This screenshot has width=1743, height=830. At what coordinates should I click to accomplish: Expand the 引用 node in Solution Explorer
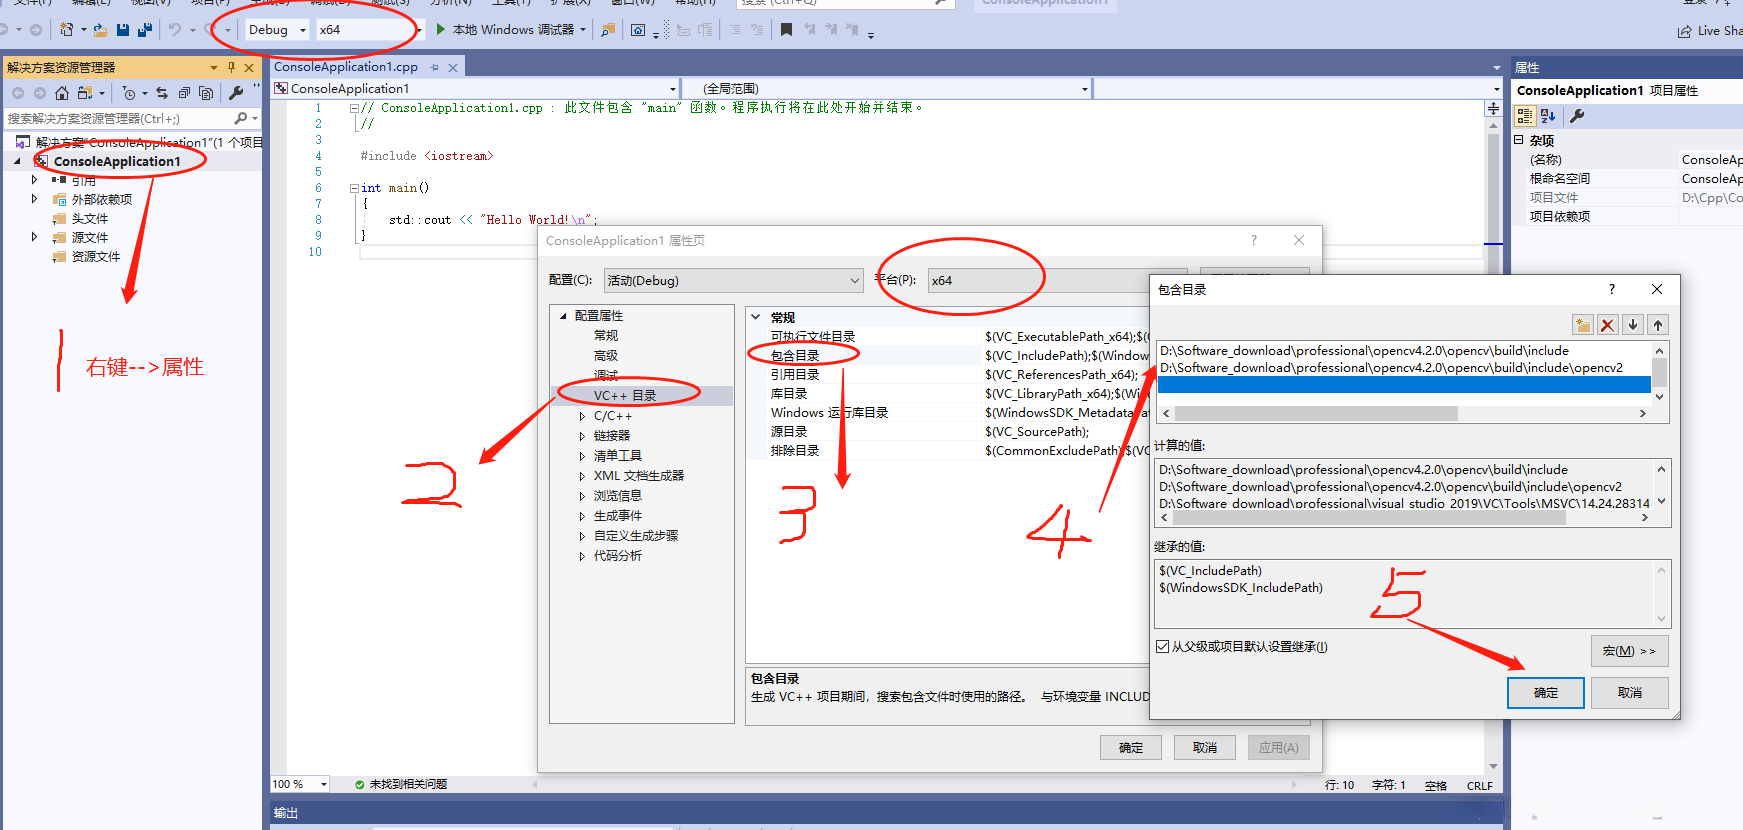click(34, 180)
